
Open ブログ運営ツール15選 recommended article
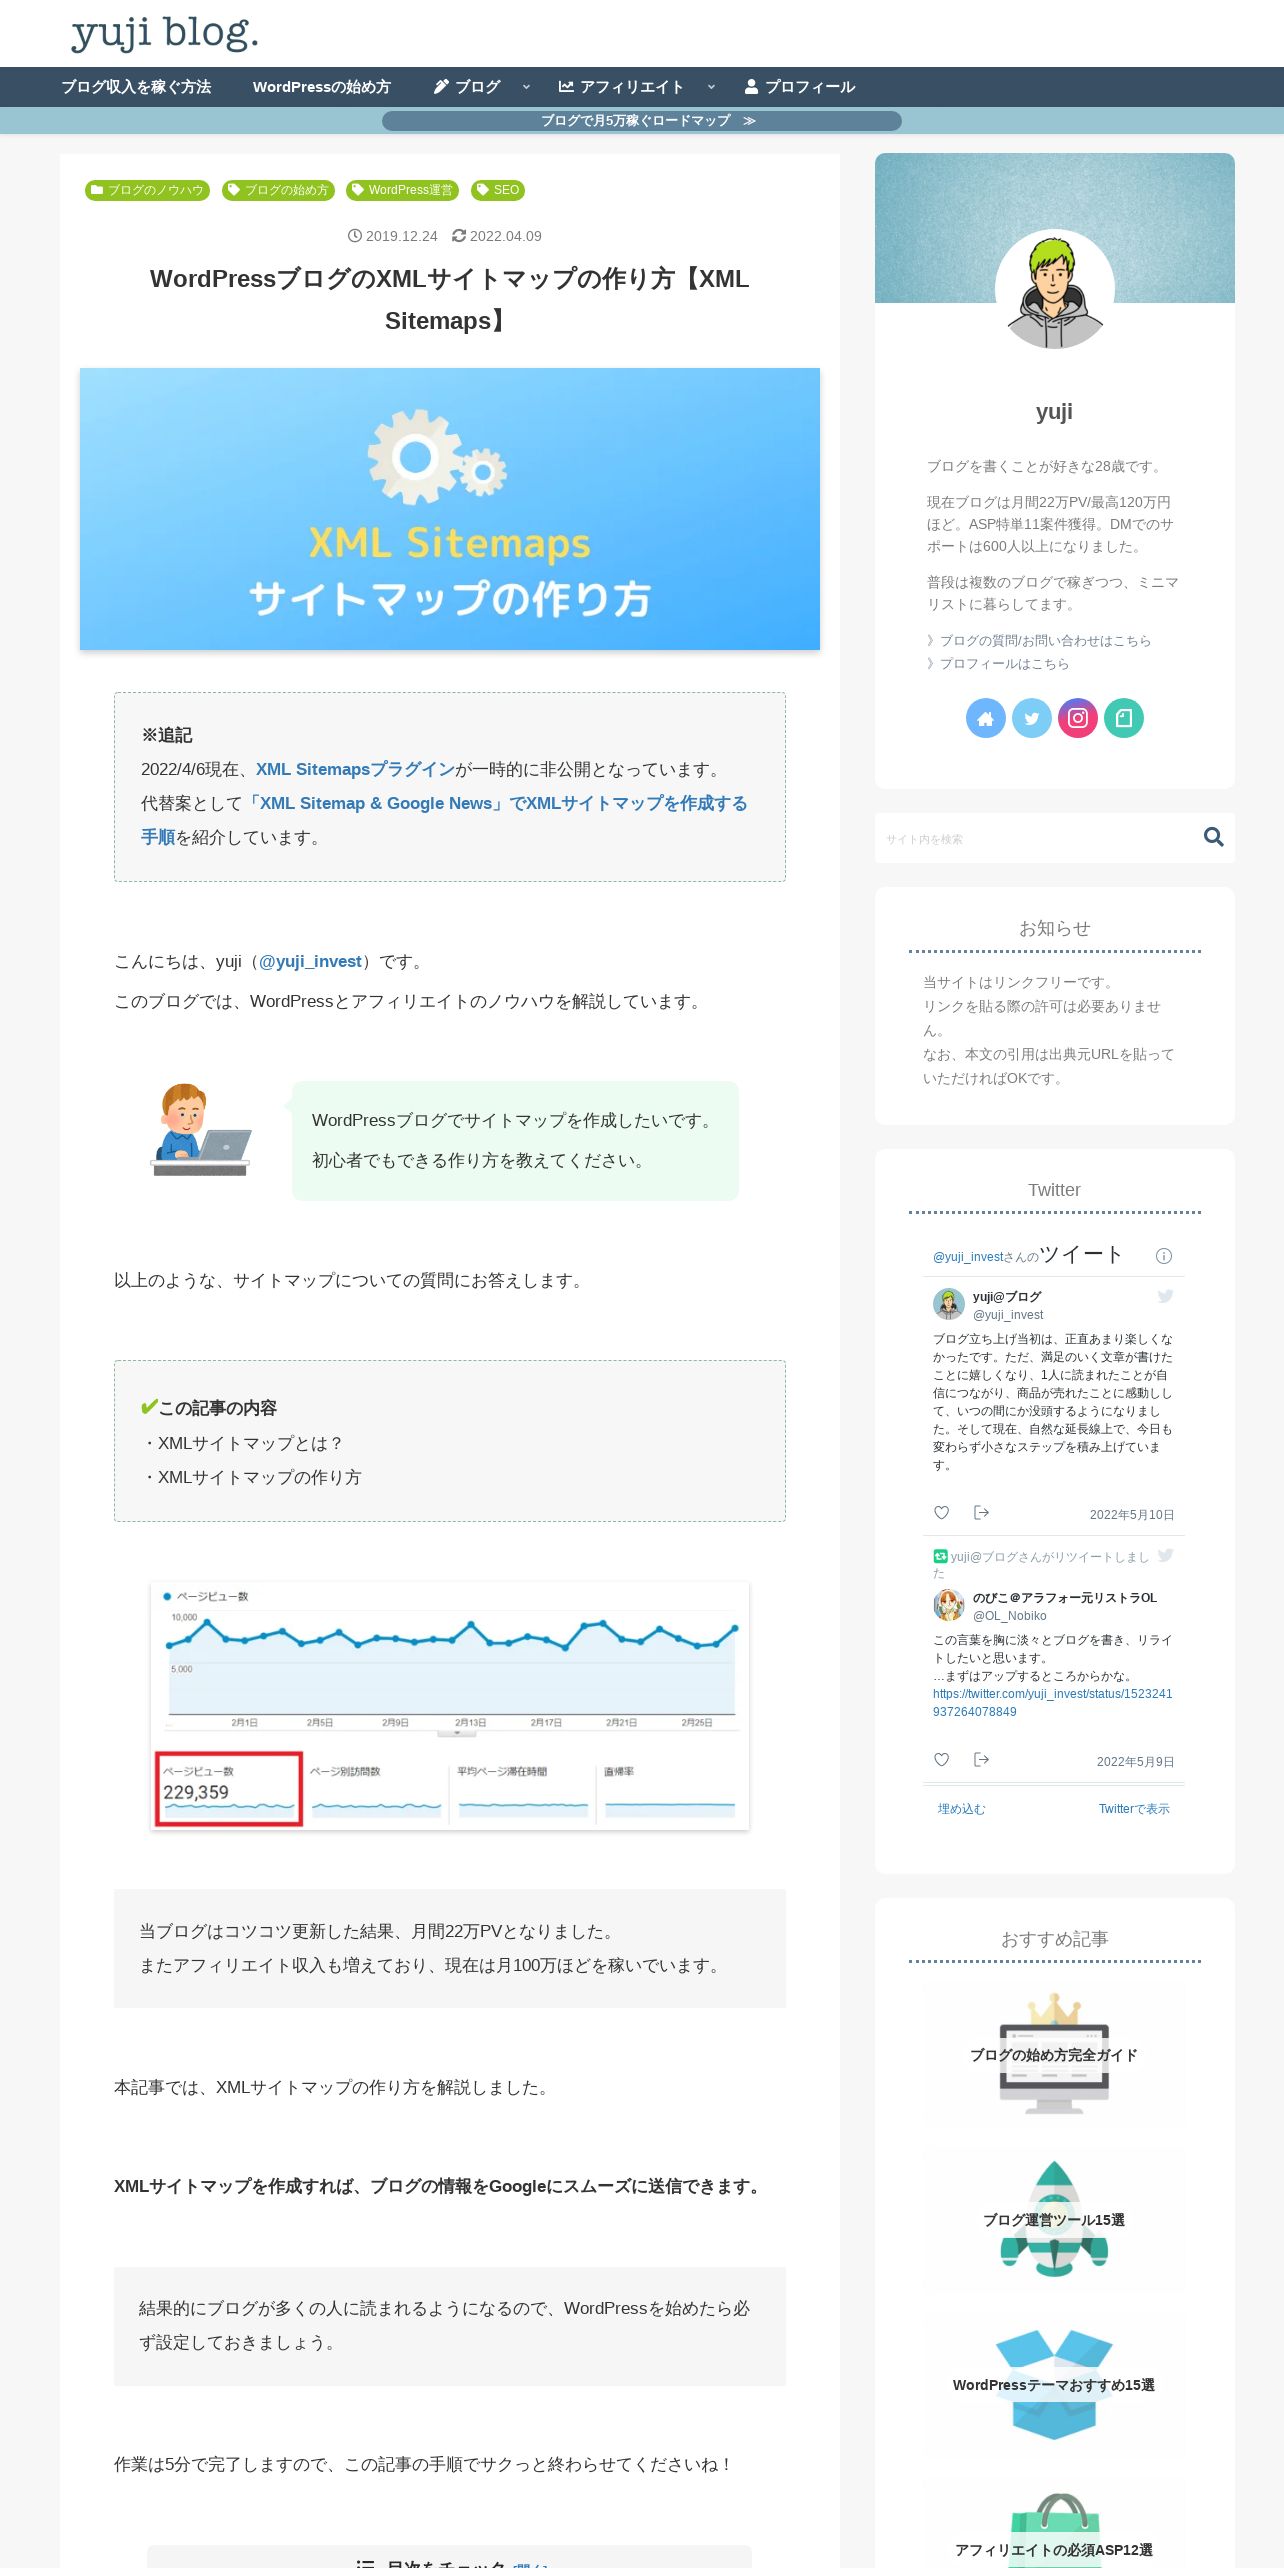(x=1054, y=2219)
